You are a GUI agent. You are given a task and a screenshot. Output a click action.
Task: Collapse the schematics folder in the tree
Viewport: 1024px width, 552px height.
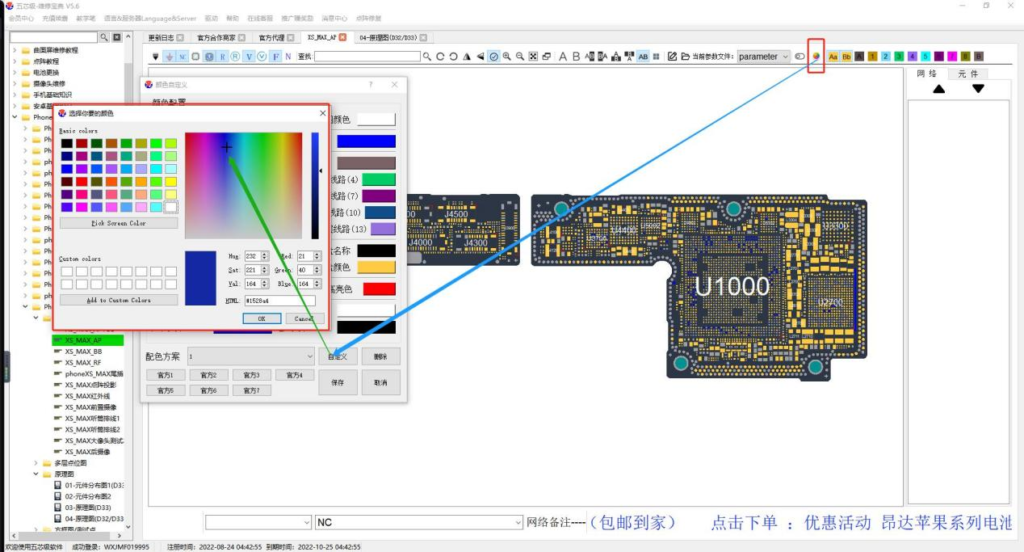[x=36, y=474]
